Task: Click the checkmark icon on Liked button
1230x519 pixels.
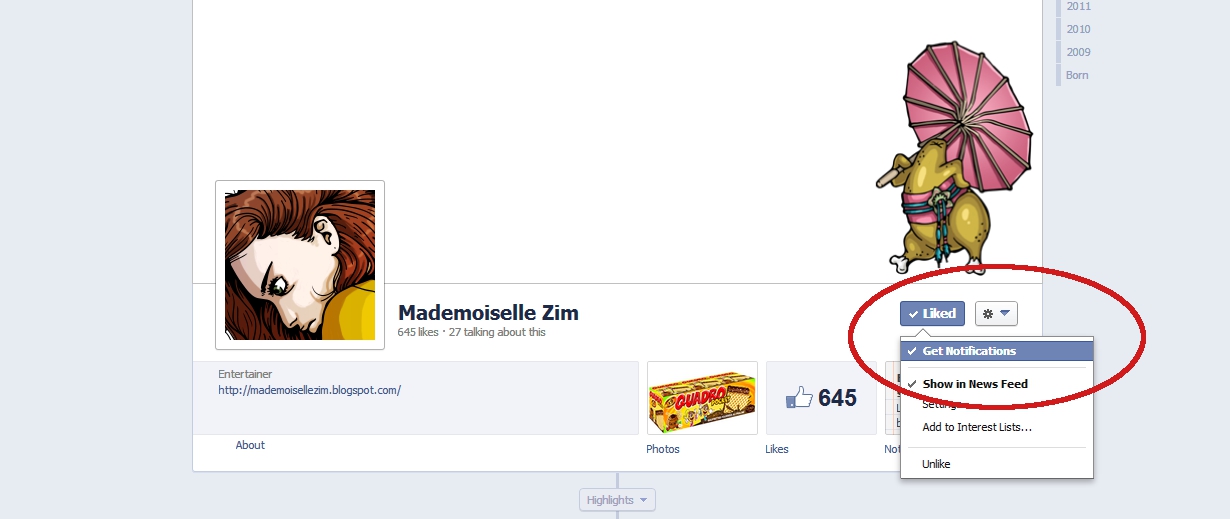Action: [x=913, y=314]
